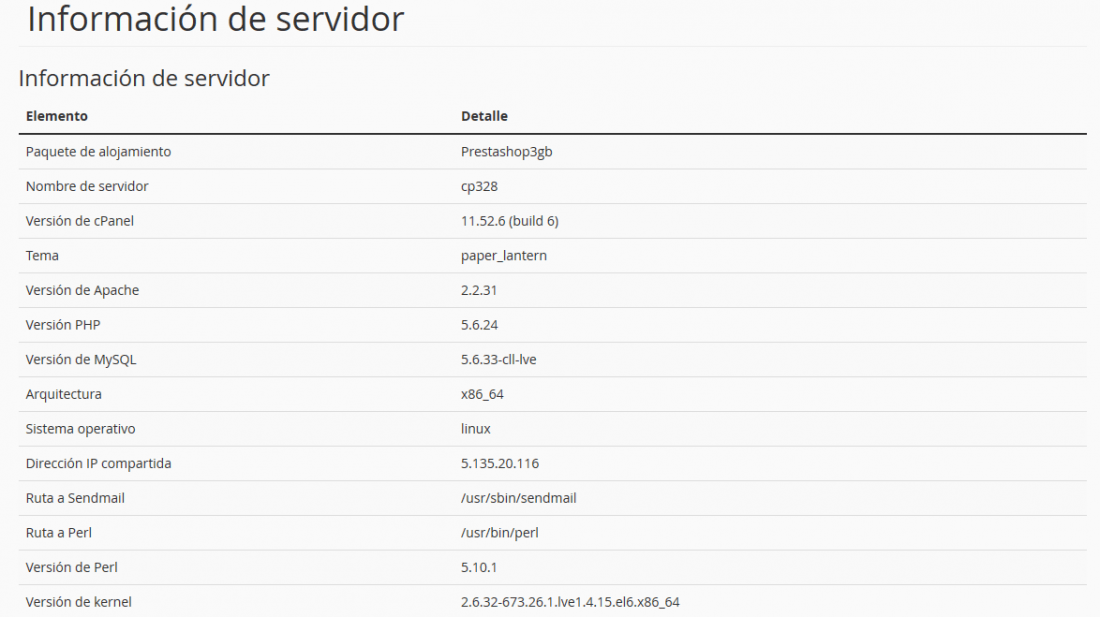Screen dimensions: 1100x617
Task: Click the Sistema operativo row label
Action: click(81, 429)
